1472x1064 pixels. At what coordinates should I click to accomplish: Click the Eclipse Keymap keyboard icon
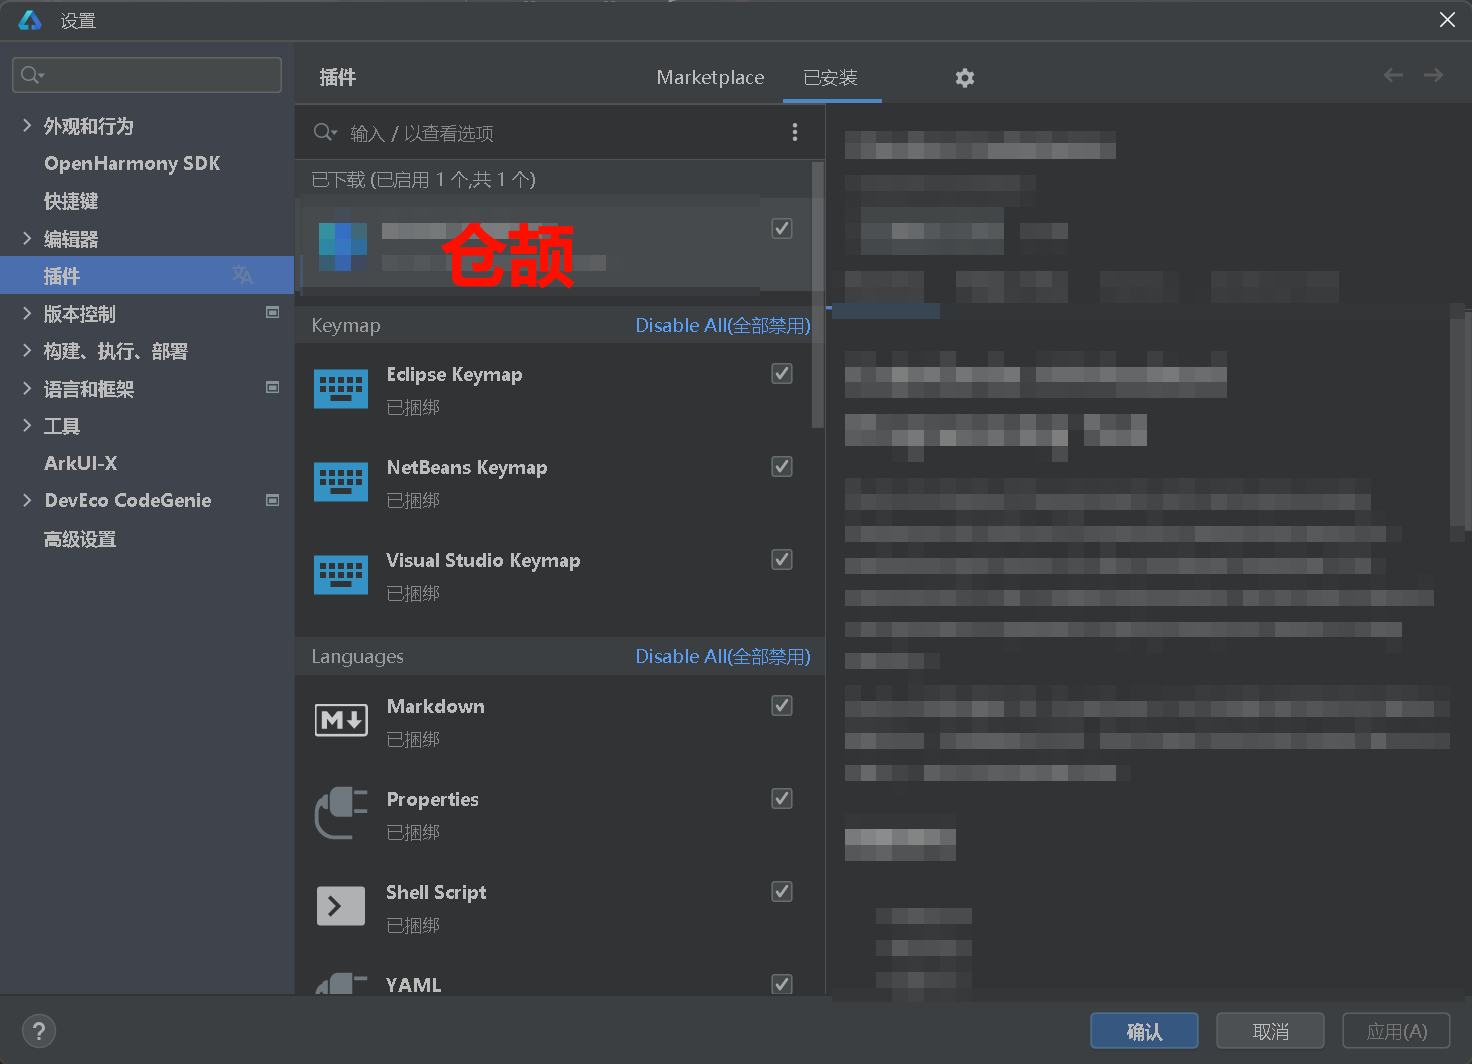pyautogui.click(x=341, y=389)
